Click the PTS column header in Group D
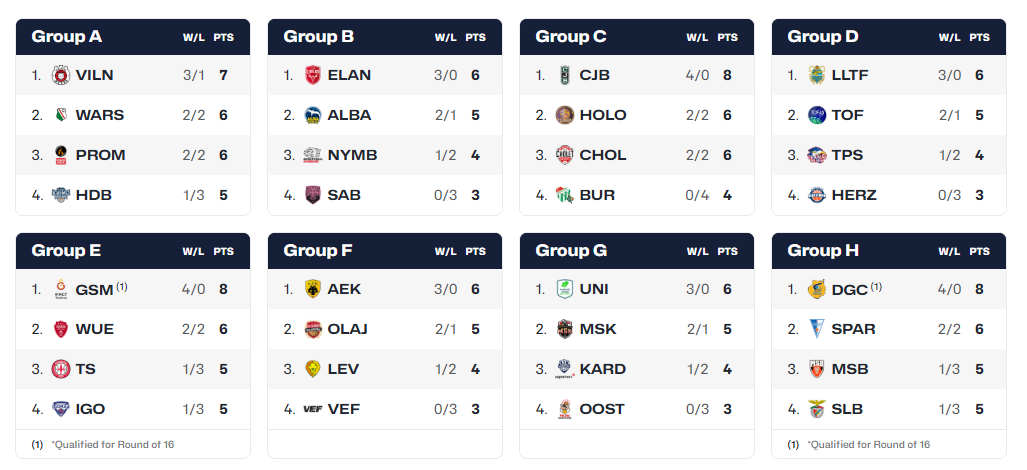 click(979, 38)
